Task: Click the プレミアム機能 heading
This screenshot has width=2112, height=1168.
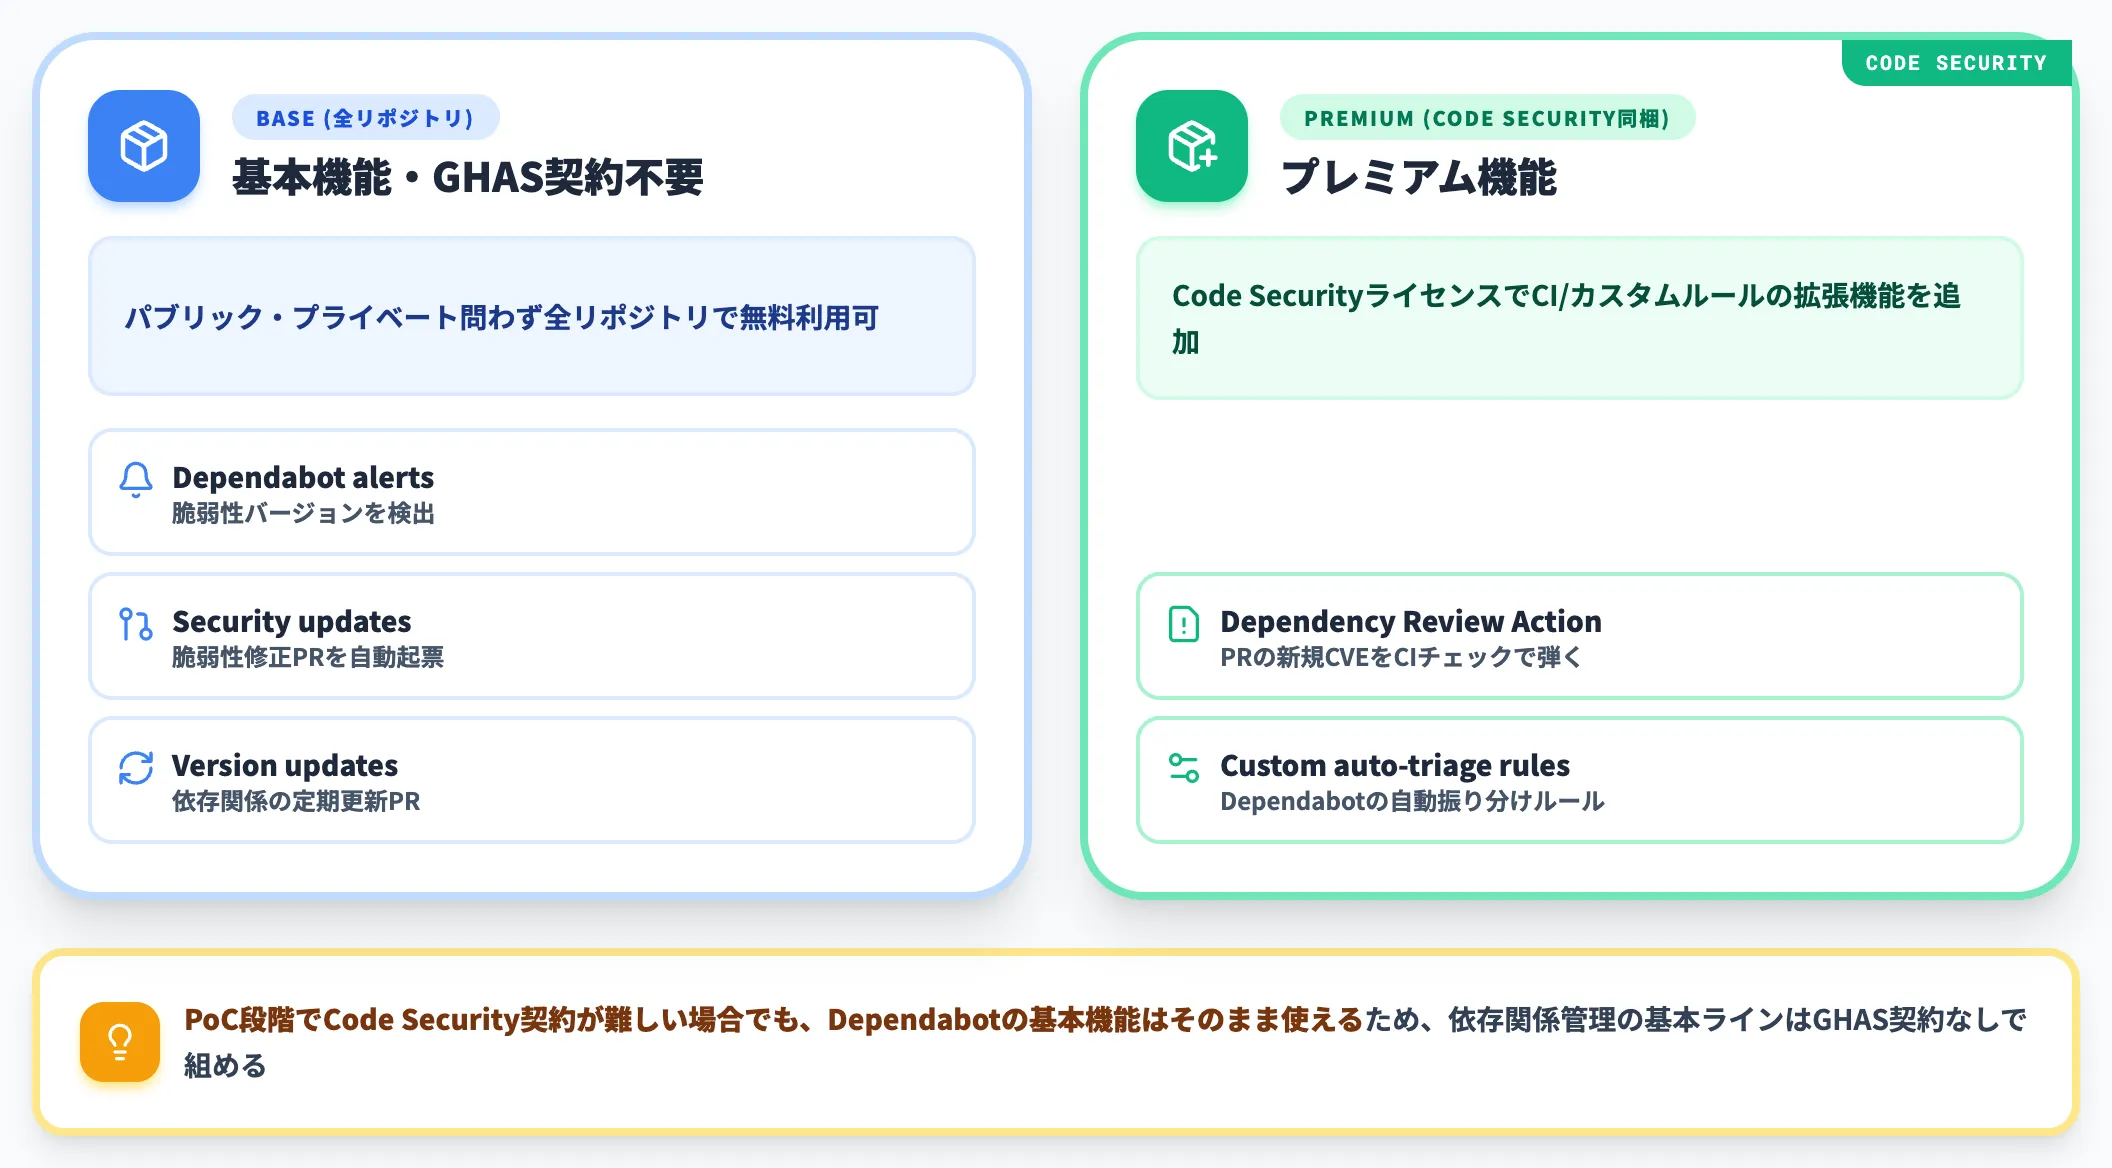Action: (x=1419, y=178)
